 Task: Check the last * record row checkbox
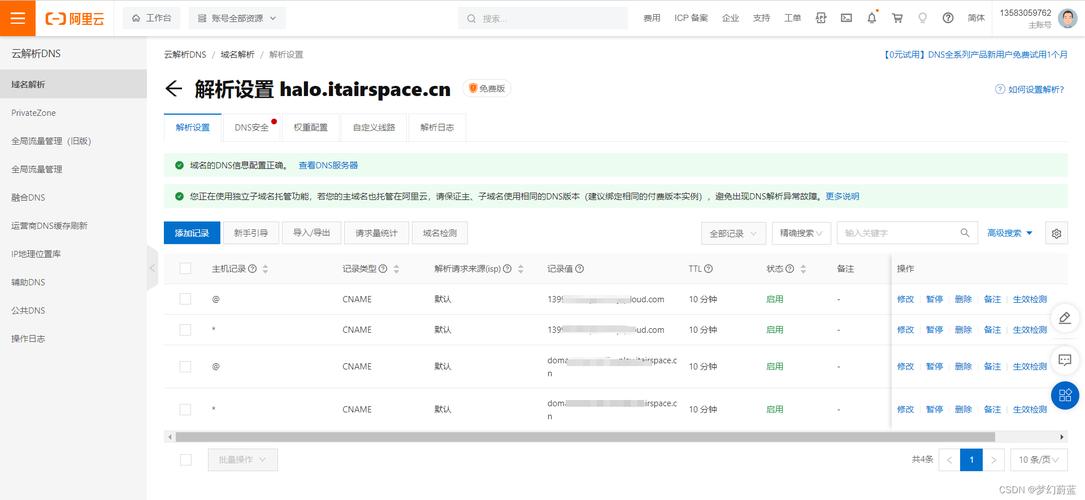click(x=185, y=409)
